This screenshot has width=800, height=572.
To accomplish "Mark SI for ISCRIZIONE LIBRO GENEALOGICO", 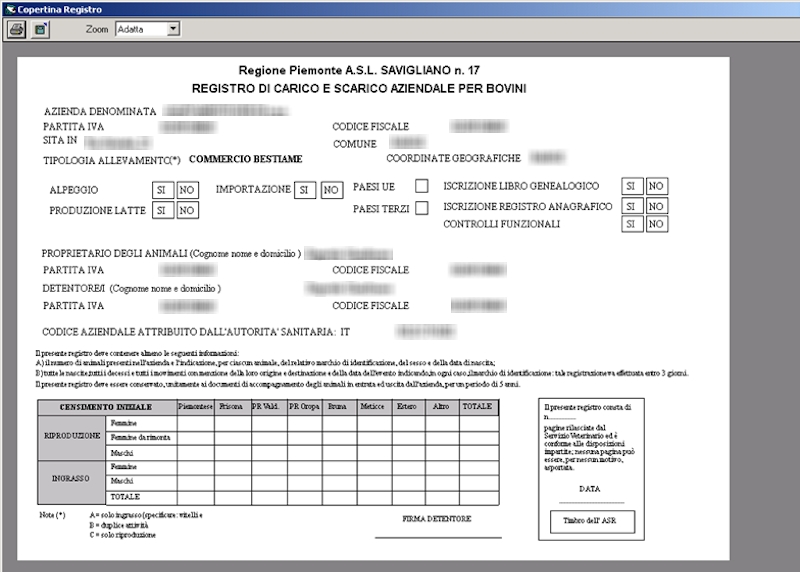I will point(632,186).
